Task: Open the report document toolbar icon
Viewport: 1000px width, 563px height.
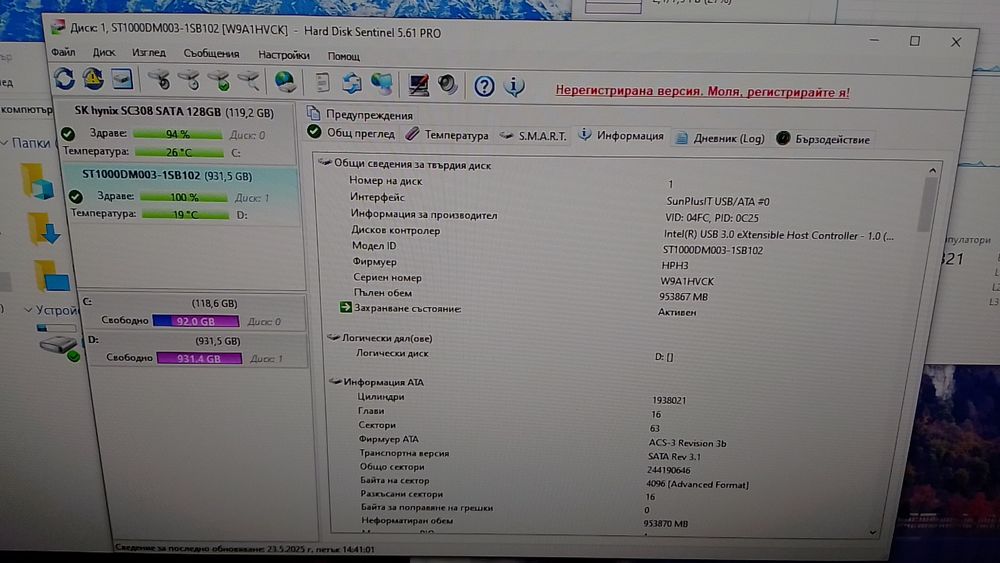Action: point(322,83)
